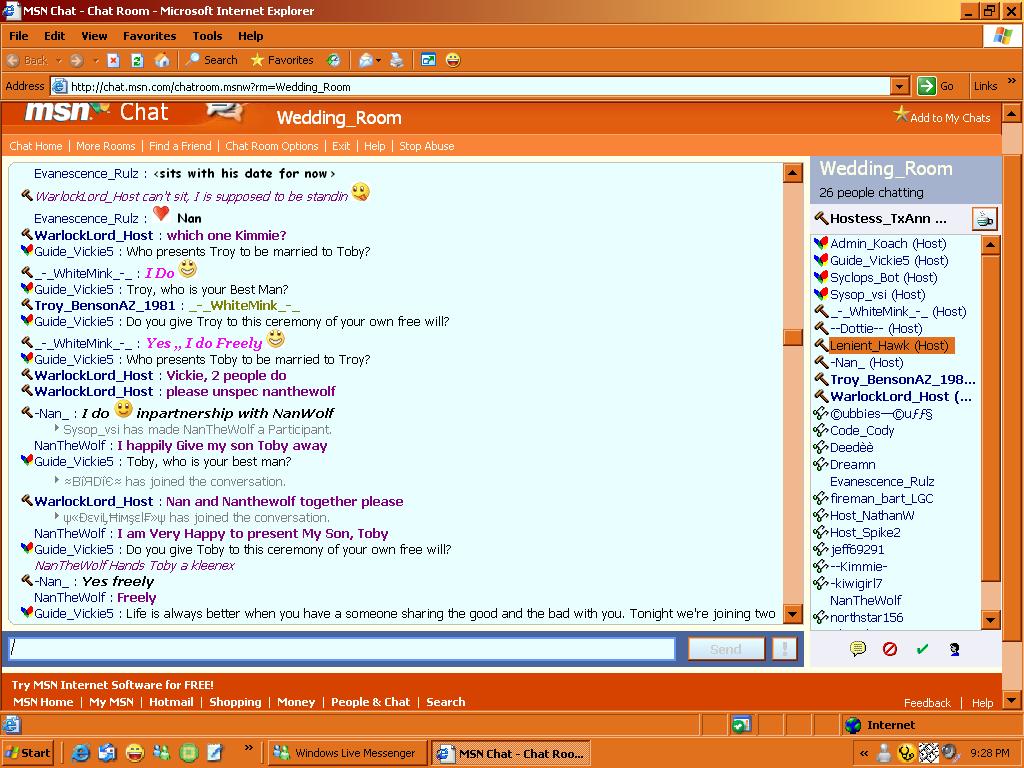
Task: Click the smiley face toolbar icon
Action: tap(453, 60)
